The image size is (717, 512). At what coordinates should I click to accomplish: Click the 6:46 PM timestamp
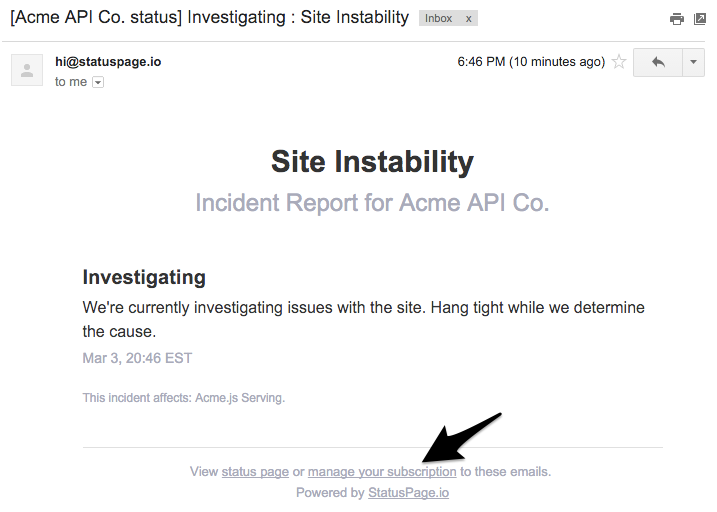pos(531,62)
